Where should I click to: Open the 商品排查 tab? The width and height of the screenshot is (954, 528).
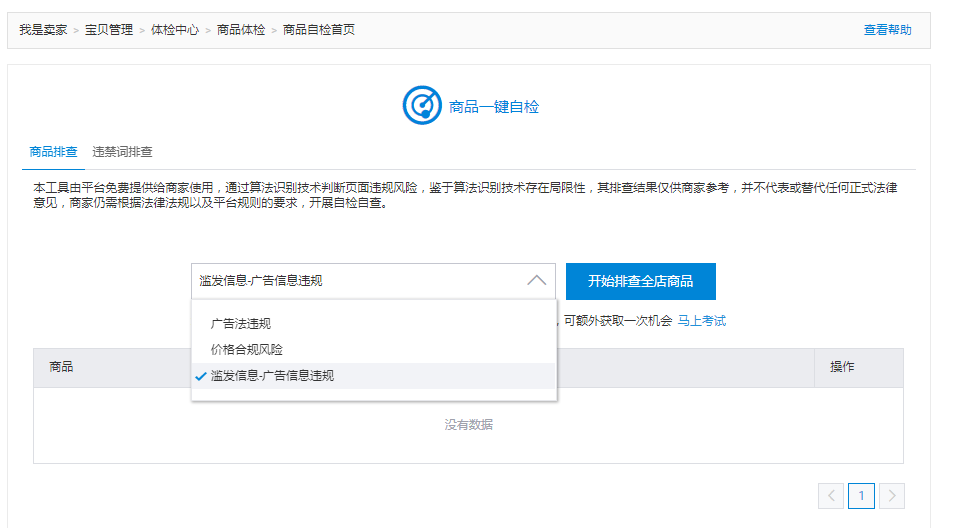[53, 153]
